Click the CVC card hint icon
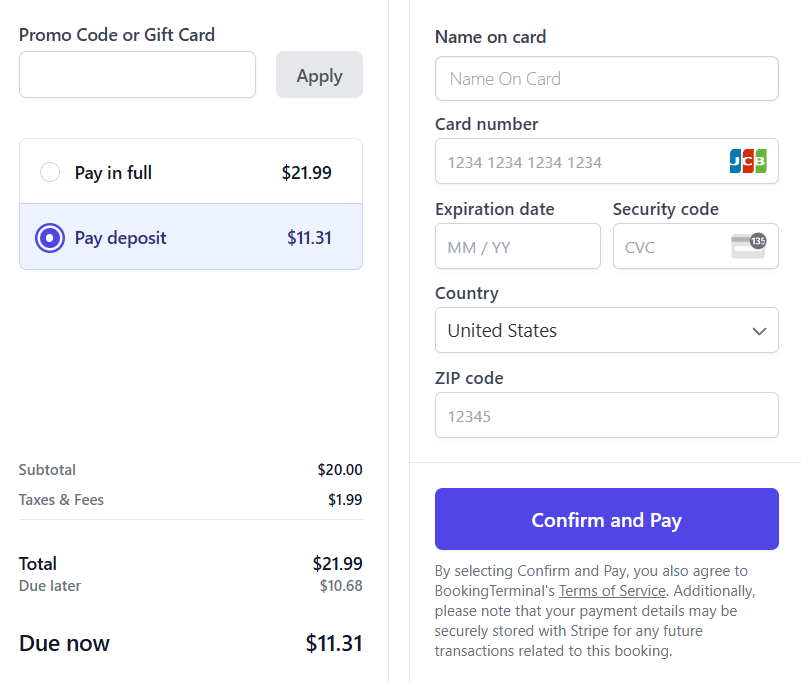The width and height of the screenshot is (801, 683). tap(749, 246)
